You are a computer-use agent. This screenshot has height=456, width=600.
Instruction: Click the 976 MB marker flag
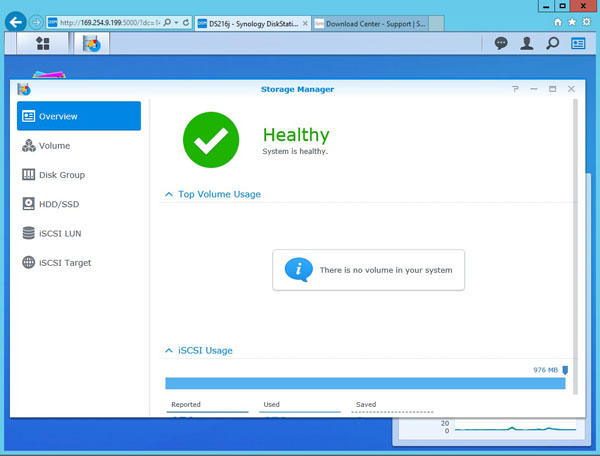[x=565, y=370]
